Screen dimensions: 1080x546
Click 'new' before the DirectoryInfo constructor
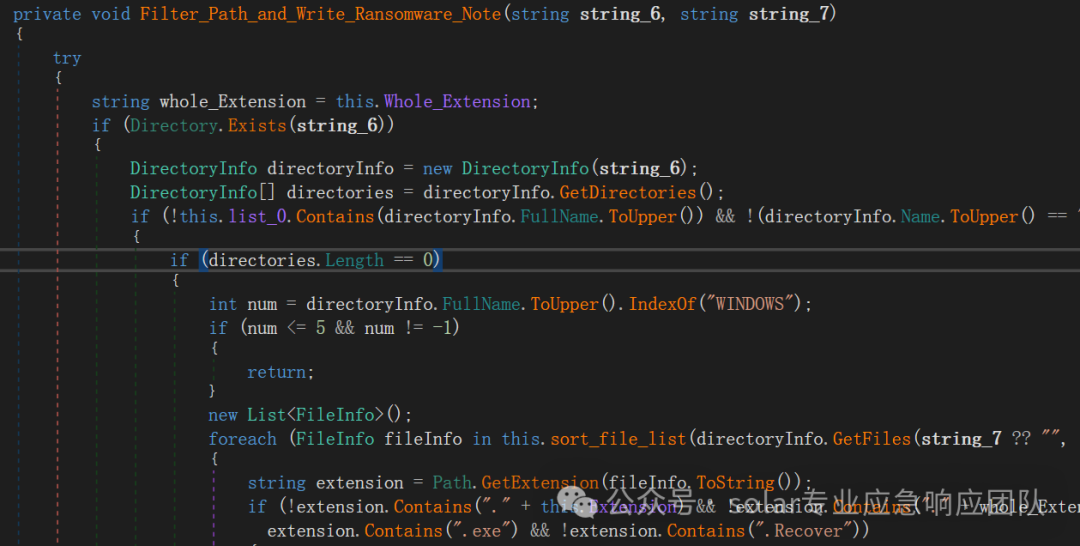(437, 169)
